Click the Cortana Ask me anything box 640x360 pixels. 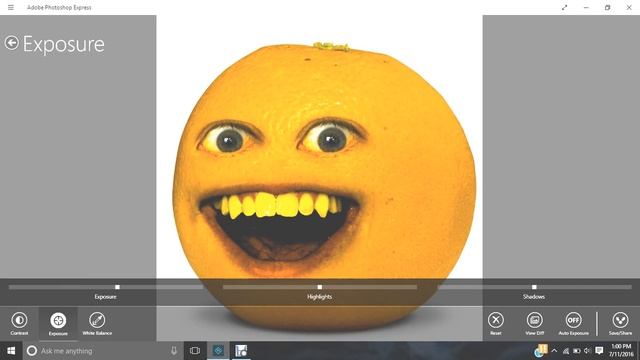point(102,351)
